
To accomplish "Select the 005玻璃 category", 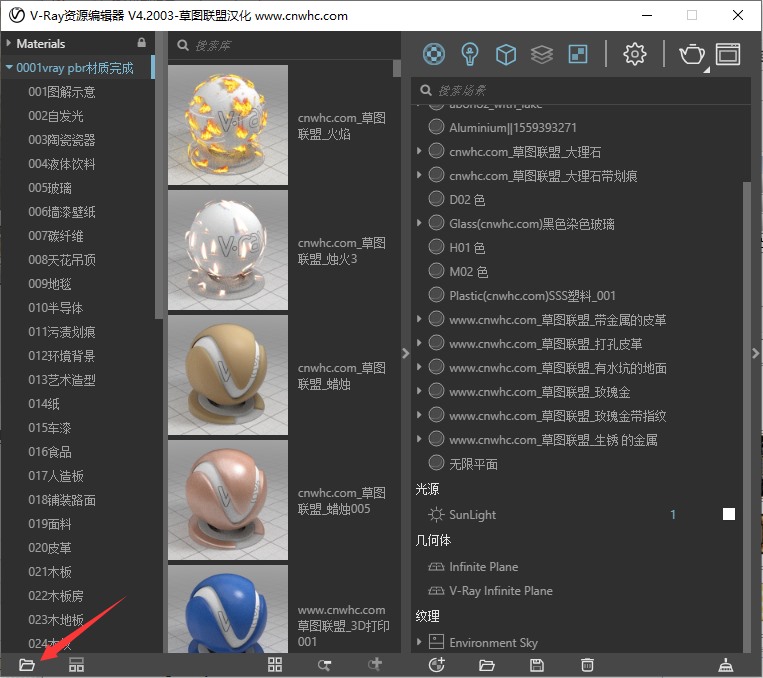I will pyautogui.click(x=50, y=188).
